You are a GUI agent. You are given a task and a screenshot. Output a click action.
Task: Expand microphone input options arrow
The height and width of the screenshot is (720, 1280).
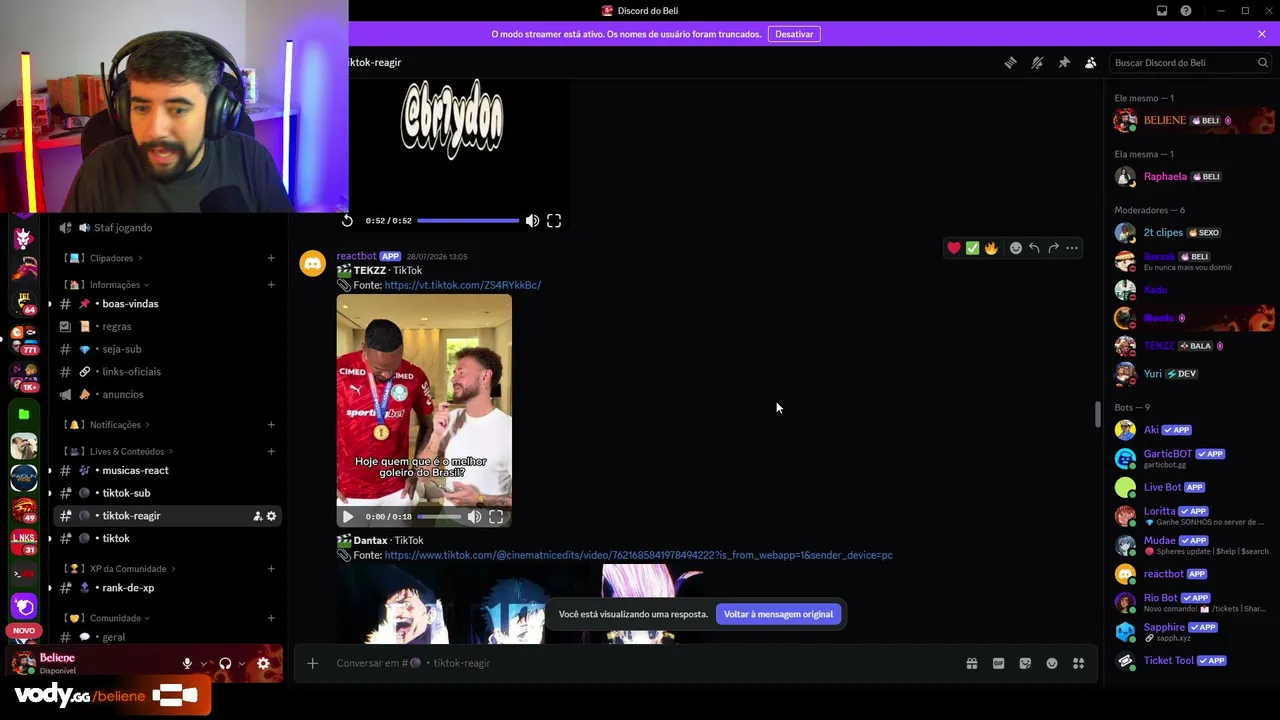click(x=204, y=663)
